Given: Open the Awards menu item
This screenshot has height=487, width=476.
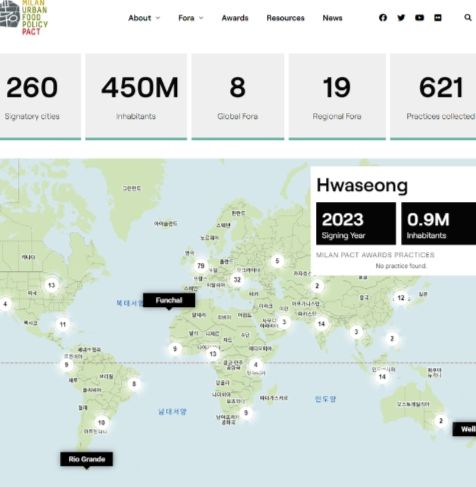Looking at the screenshot, I should pyautogui.click(x=235, y=18).
